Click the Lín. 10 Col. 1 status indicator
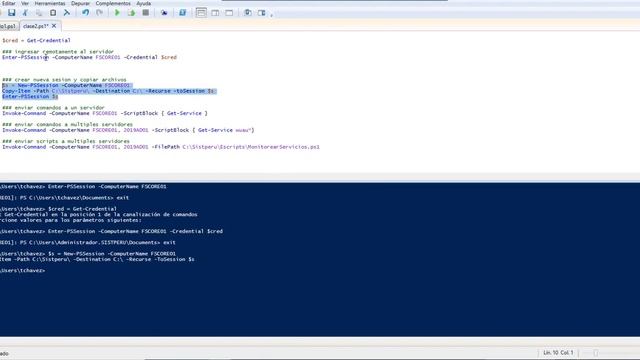Screen dimensions: 640x360 [x=558, y=353]
